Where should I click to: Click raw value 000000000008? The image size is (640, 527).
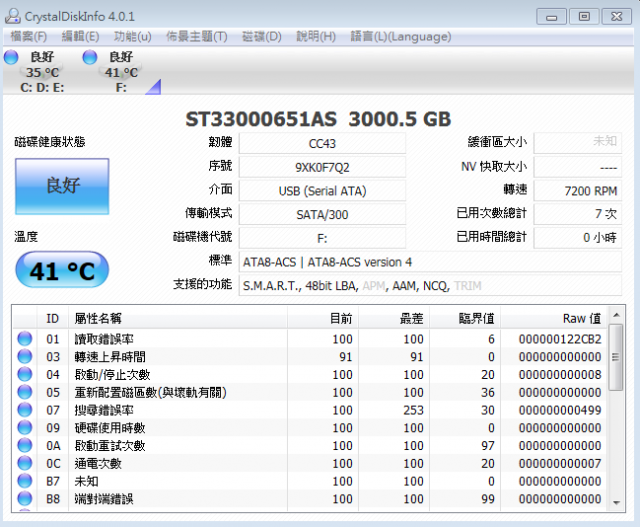560,375
